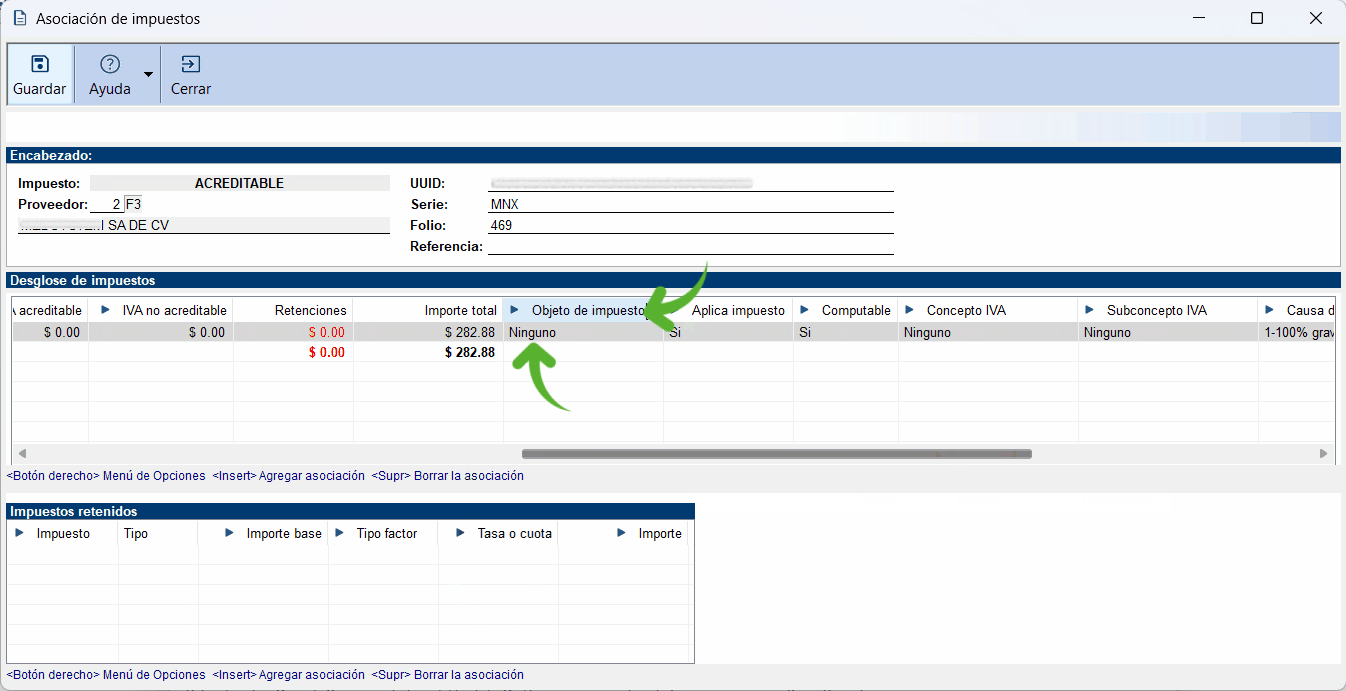Click the Subconcepto IVA column arrow
Screen dimensions: 1346x691
point(1090,310)
